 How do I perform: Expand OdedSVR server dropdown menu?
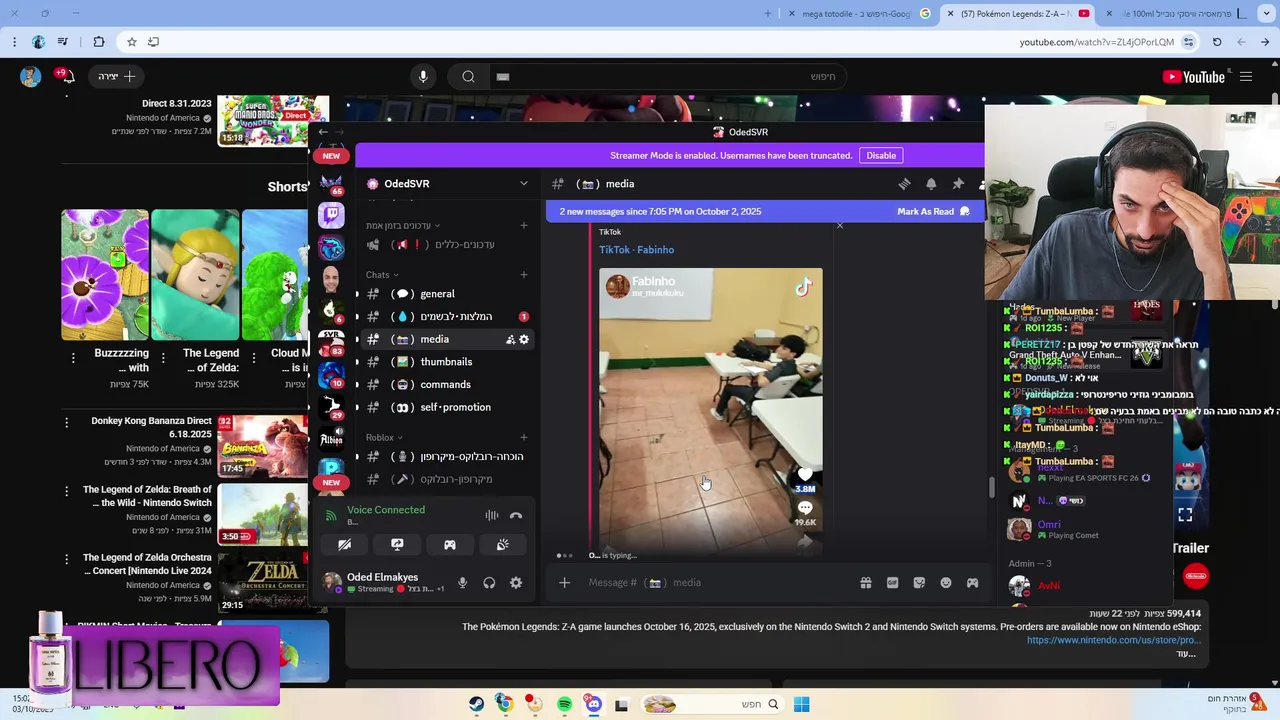click(x=523, y=184)
